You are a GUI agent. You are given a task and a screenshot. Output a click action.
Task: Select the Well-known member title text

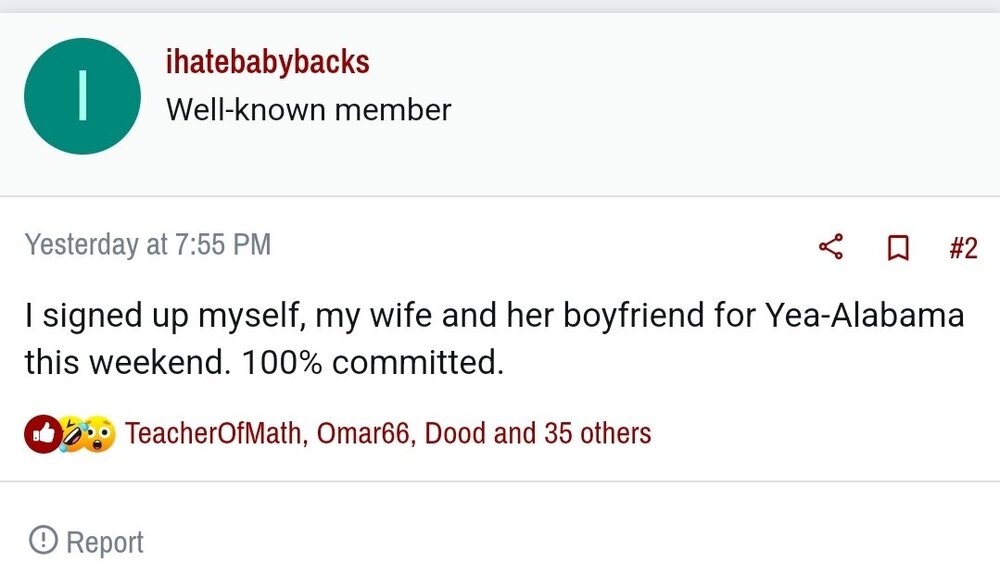pos(310,110)
